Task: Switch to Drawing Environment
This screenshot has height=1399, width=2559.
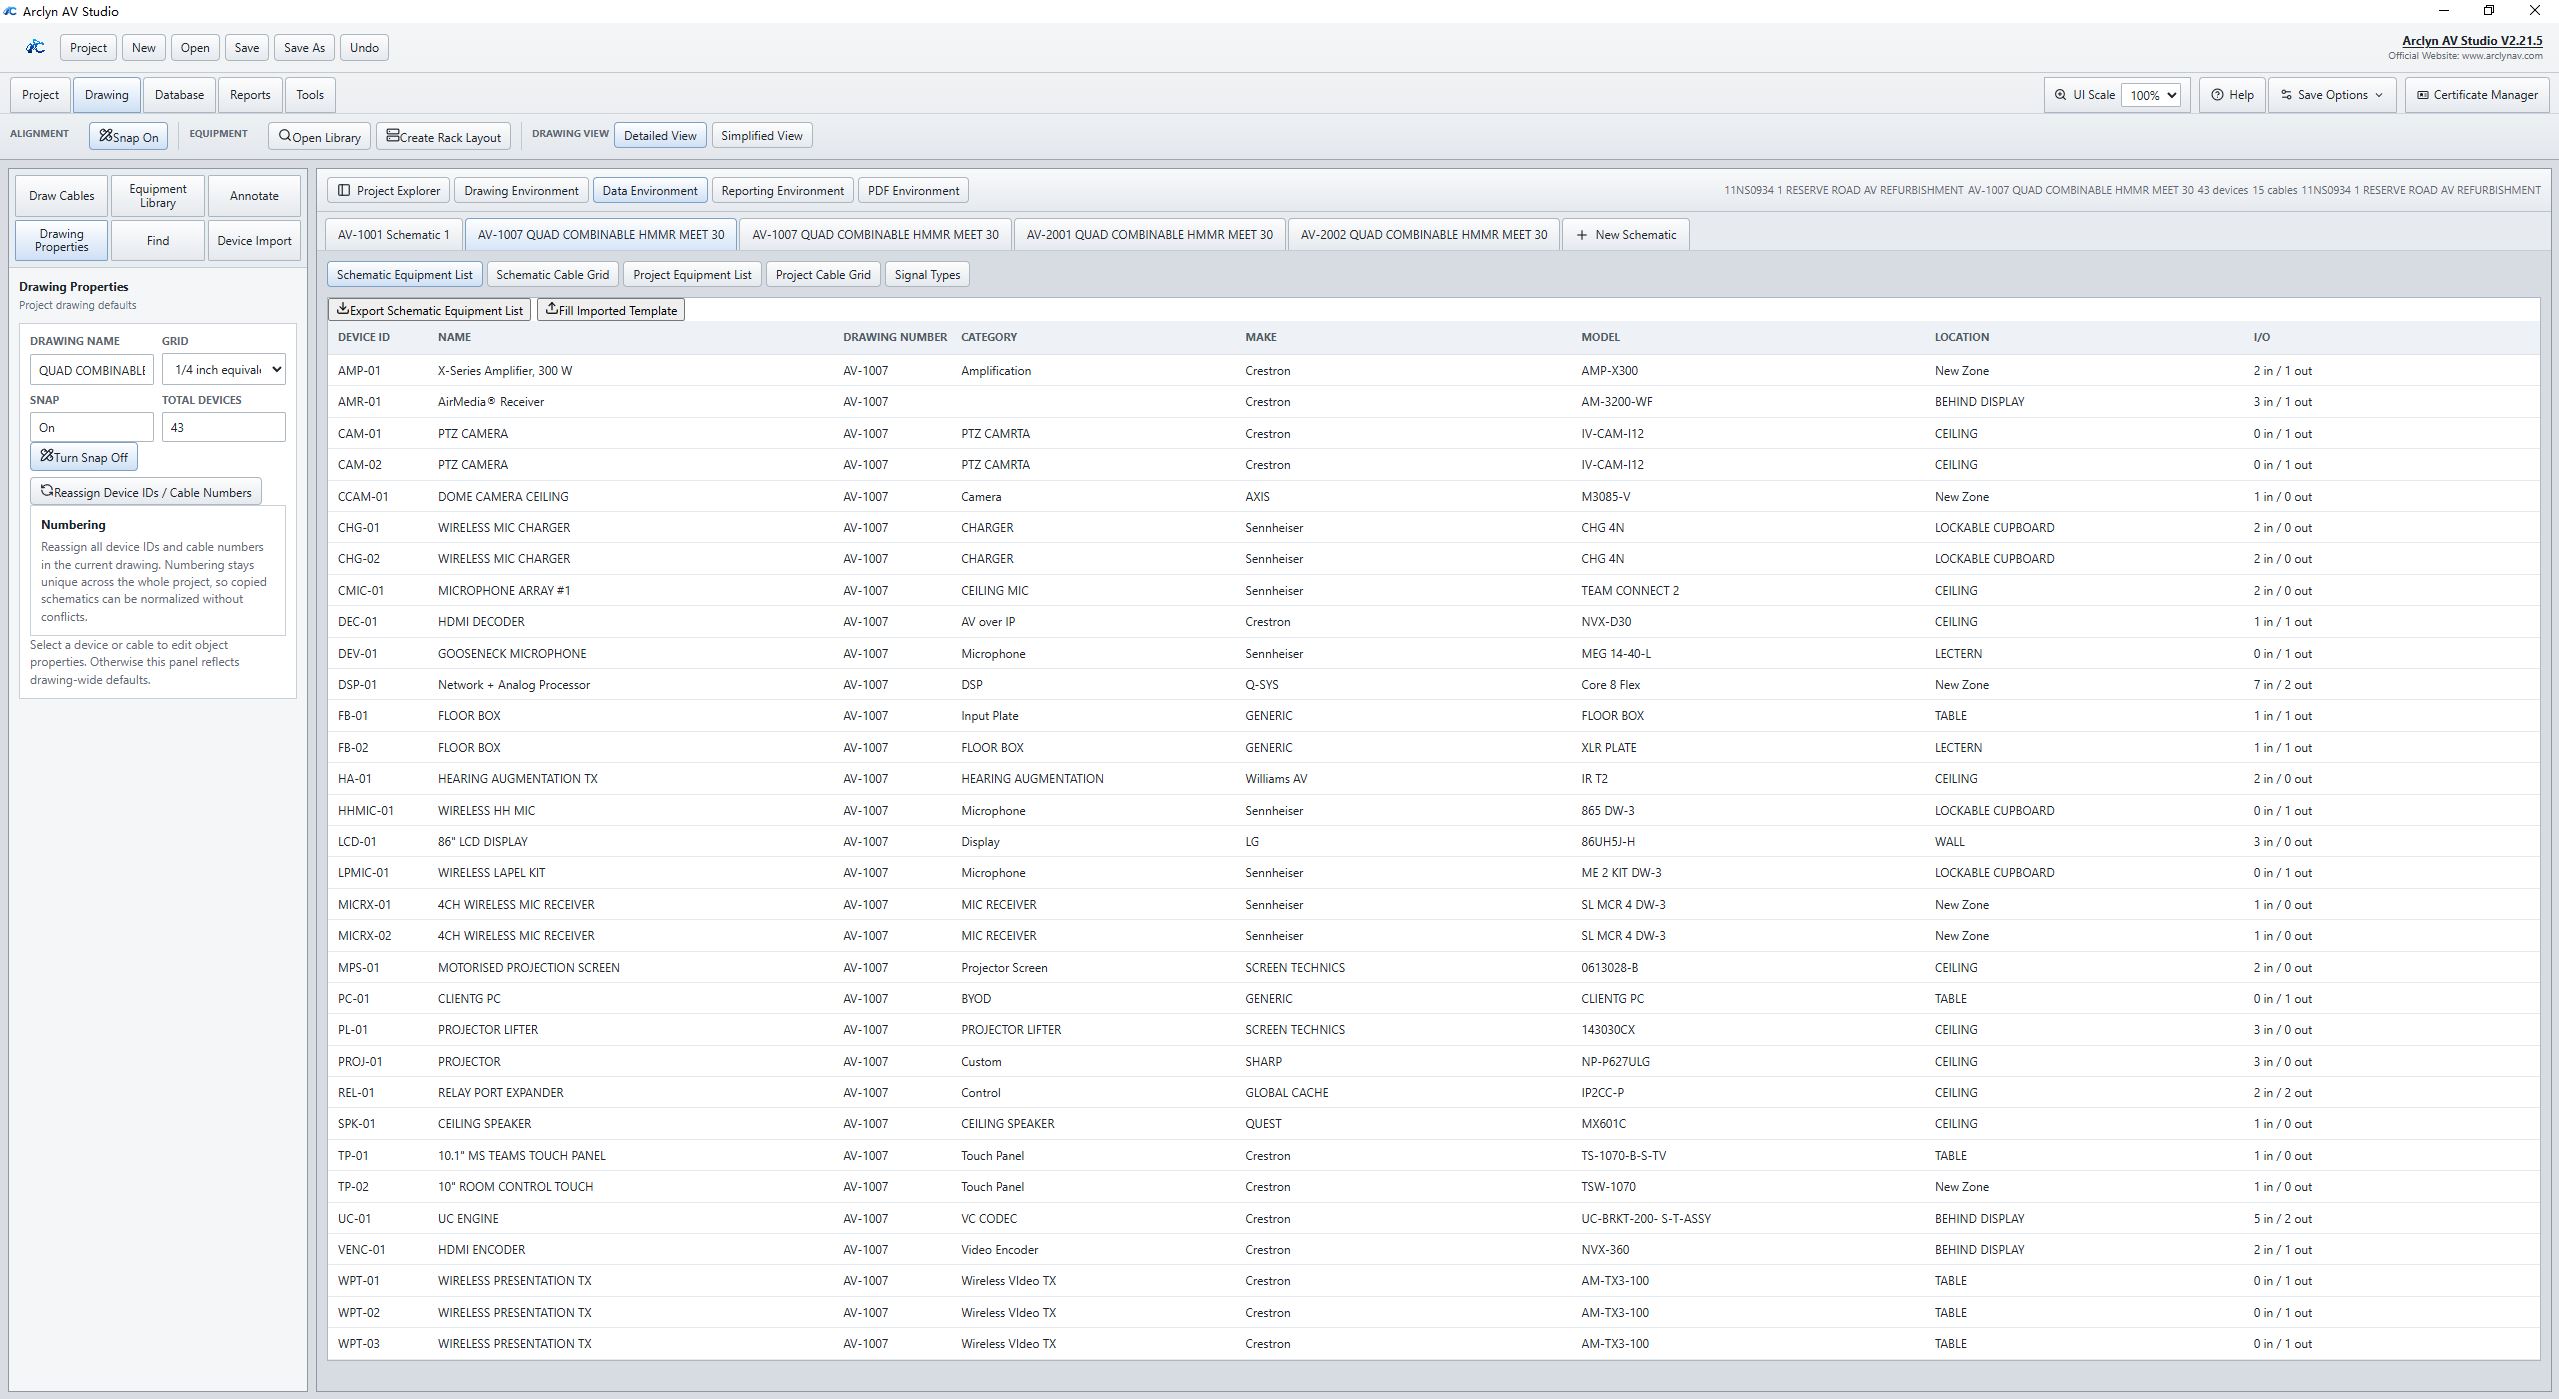Action: point(521,191)
